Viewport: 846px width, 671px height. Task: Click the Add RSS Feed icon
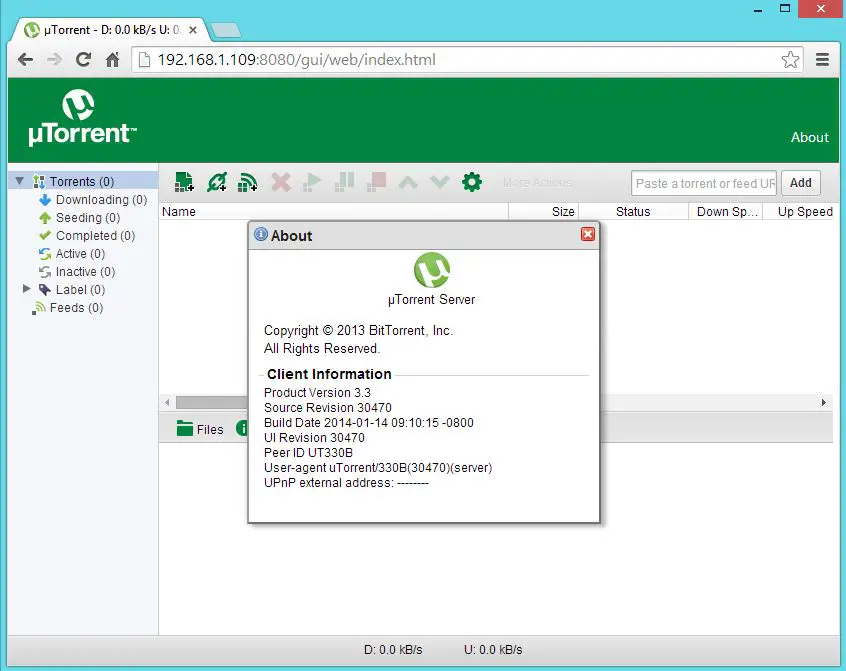tap(248, 182)
